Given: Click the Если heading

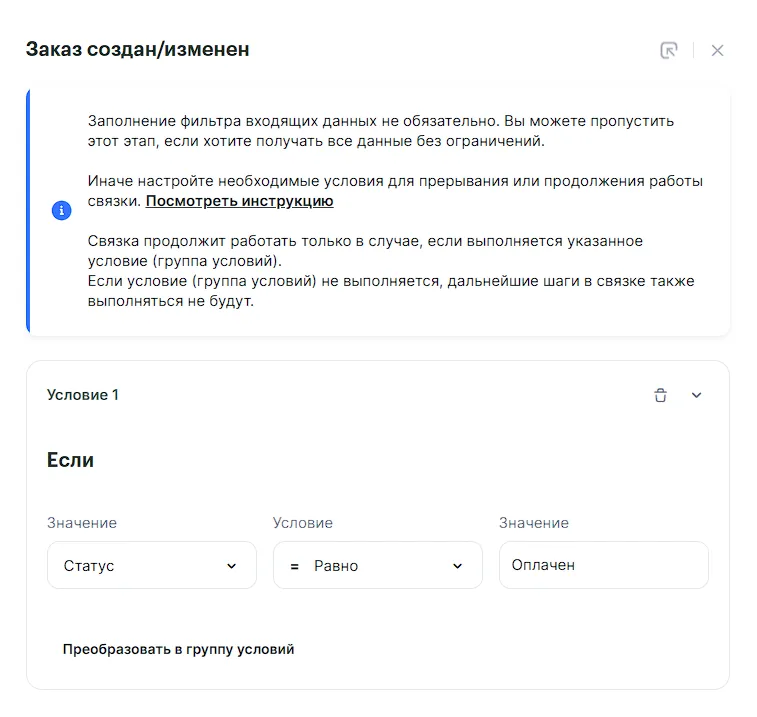Looking at the screenshot, I should 70,460.
